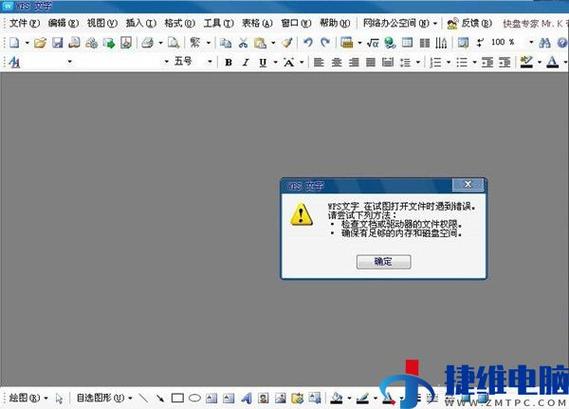The image size is (569, 409).
Task: Choose the select objects pointer tool
Action: coord(59,398)
